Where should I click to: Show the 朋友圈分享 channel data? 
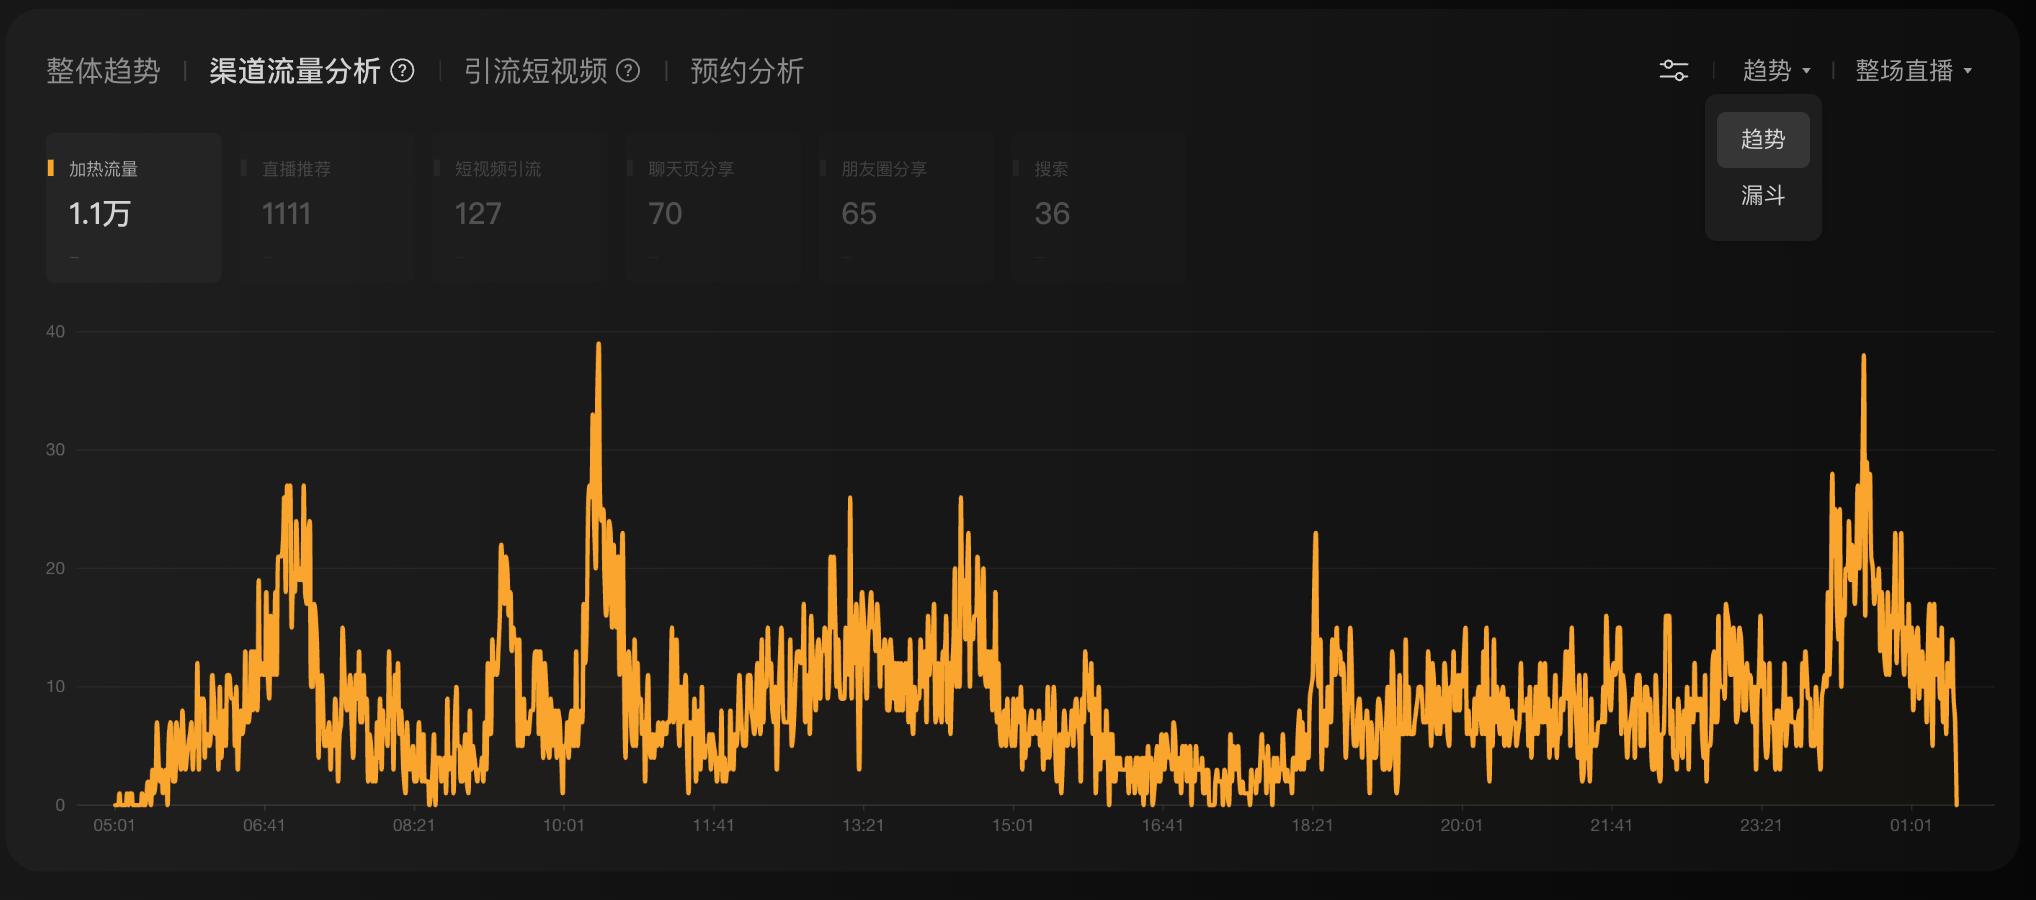pyautogui.click(x=905, y=208)
